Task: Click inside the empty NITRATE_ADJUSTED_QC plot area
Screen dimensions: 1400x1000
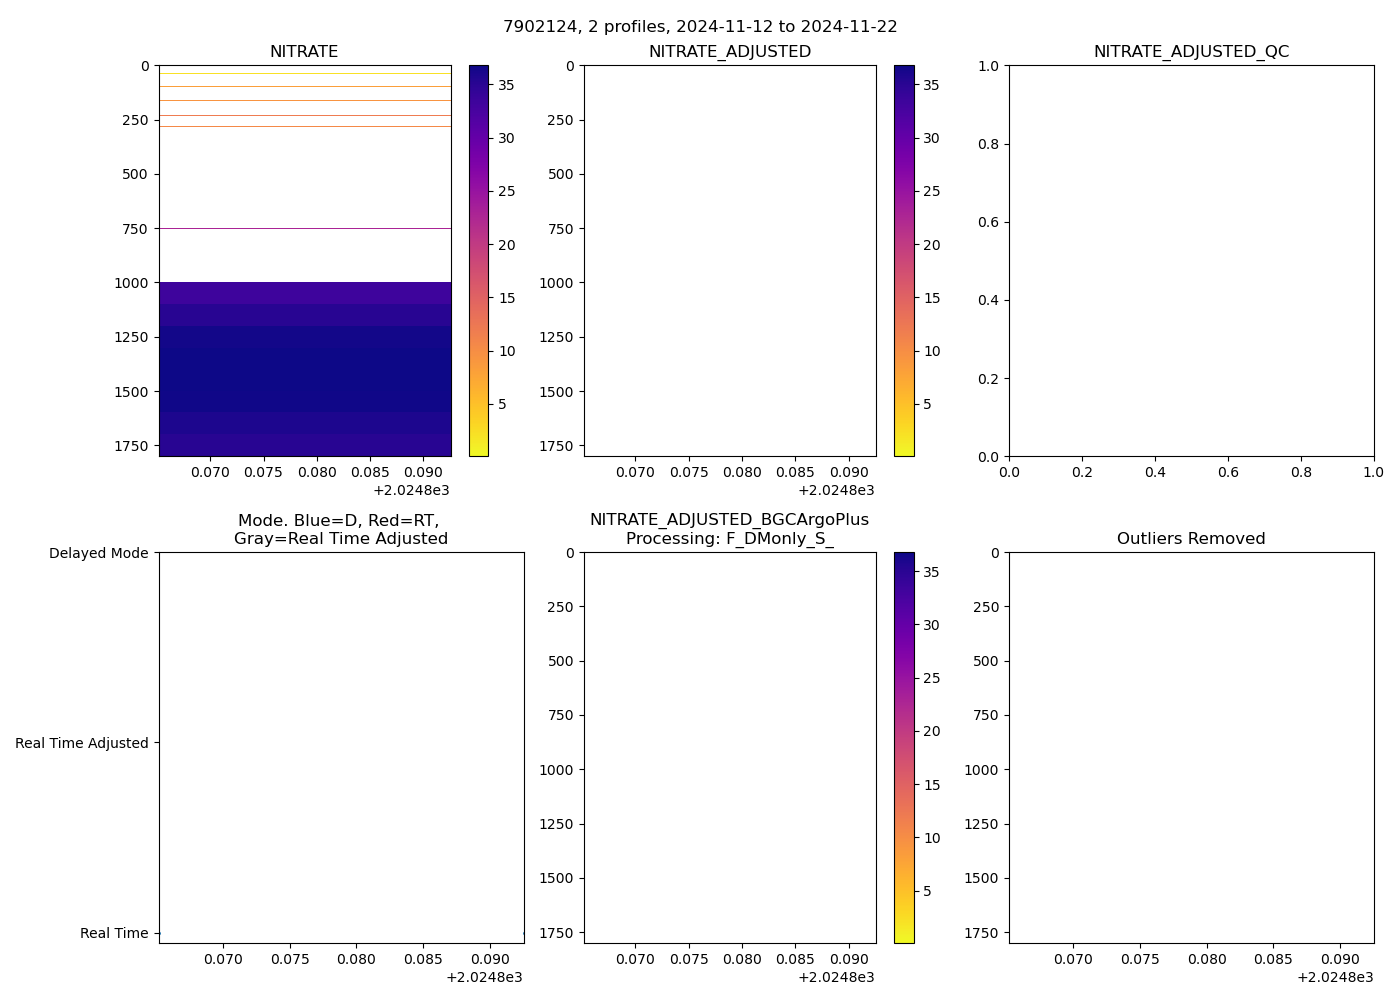Action: (1191, 260)
